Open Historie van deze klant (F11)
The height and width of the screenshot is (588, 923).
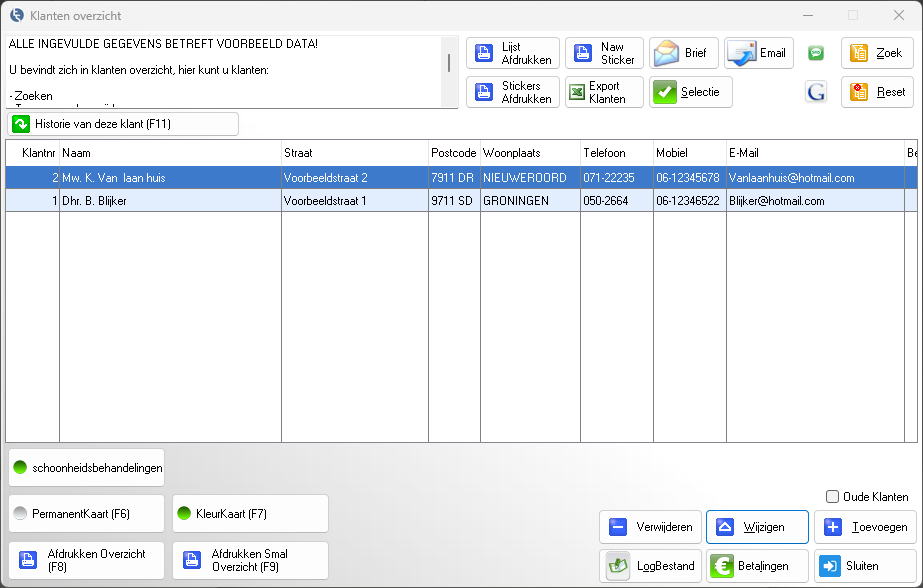click(x=123, y=124)
